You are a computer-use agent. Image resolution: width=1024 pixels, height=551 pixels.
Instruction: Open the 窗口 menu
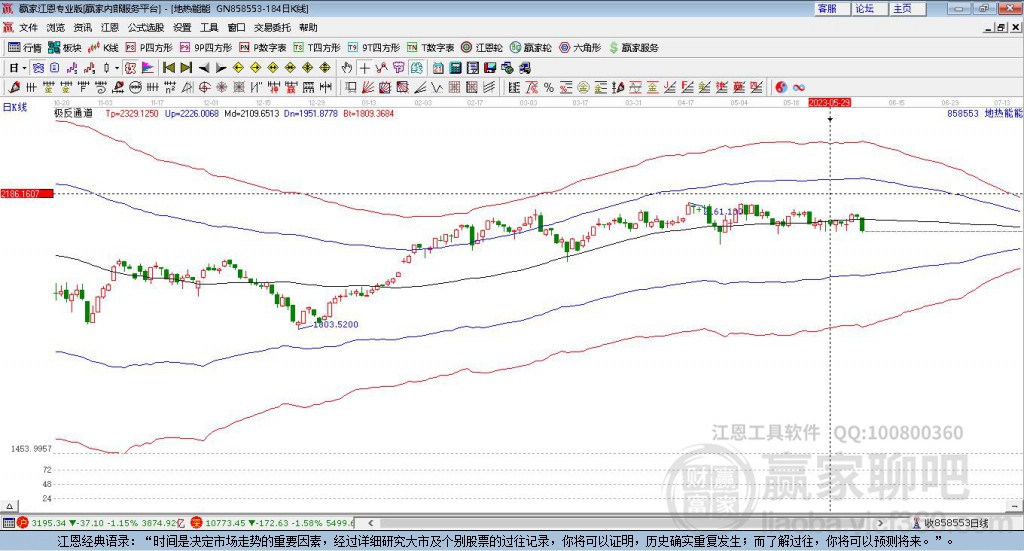coord(236,27)
